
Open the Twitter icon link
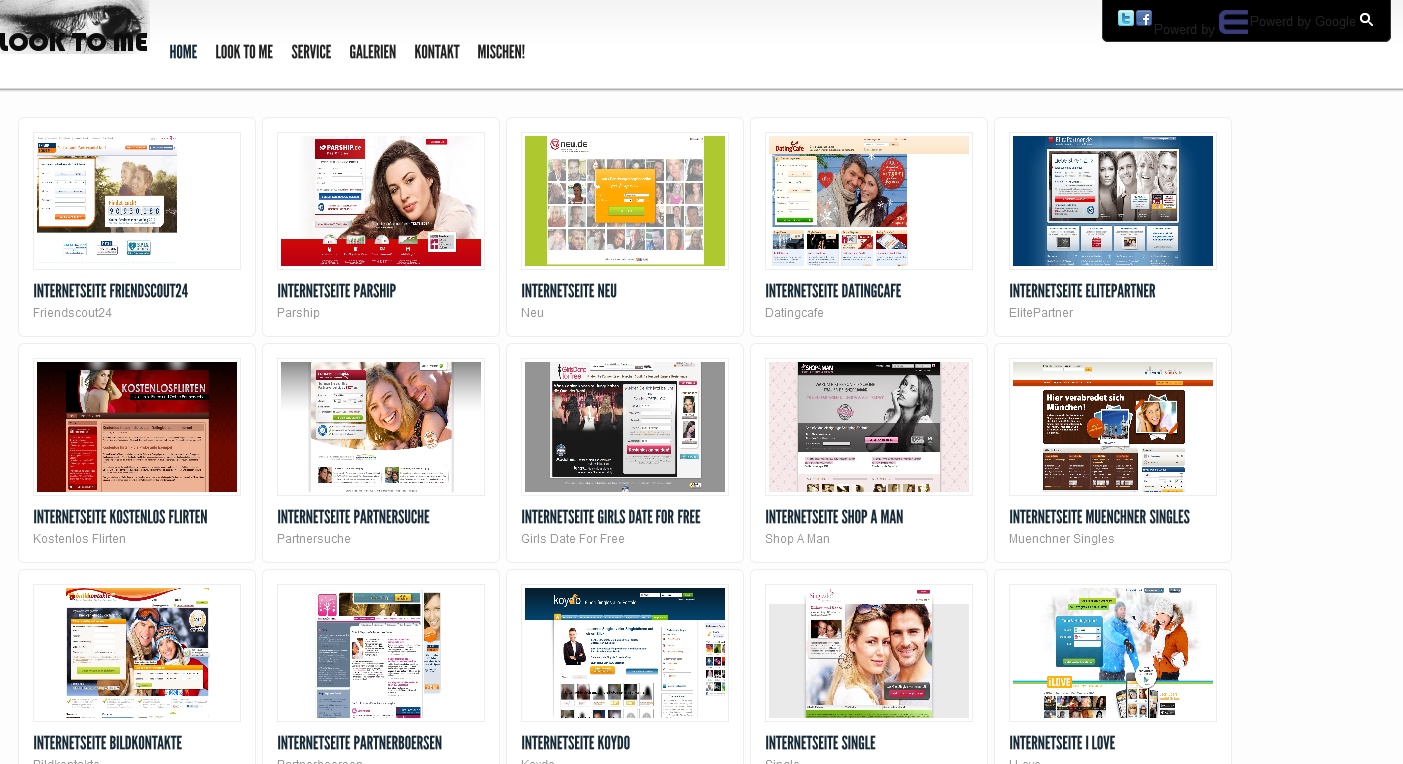(1126, 18)
